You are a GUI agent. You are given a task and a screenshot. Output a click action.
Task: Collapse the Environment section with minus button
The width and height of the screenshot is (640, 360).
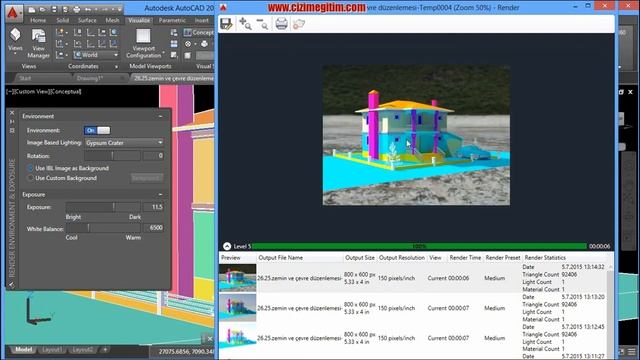pyautogui.click(x=160, y=116)
